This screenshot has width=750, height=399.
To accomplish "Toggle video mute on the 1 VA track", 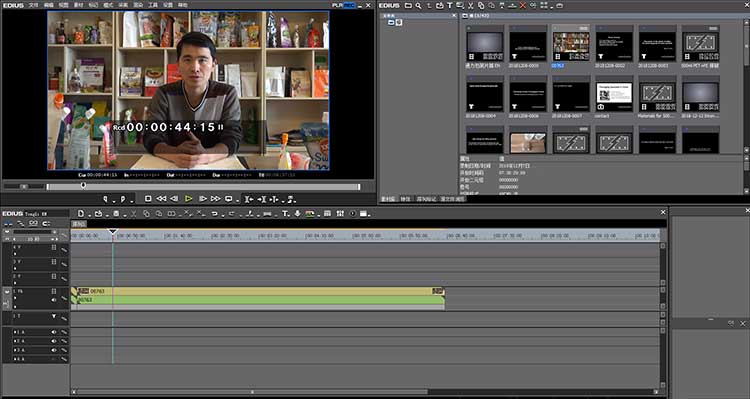I will pyautogui.click(x=54, y=291).
